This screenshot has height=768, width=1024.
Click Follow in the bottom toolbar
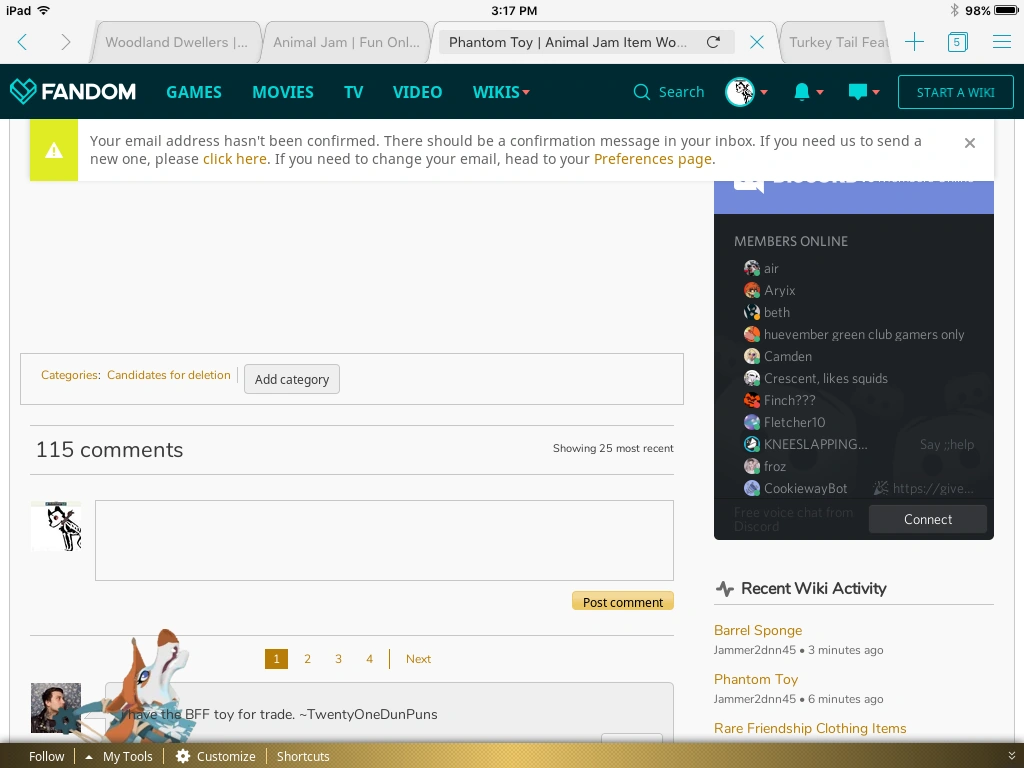pyautogui.click(x=46, y=756)
